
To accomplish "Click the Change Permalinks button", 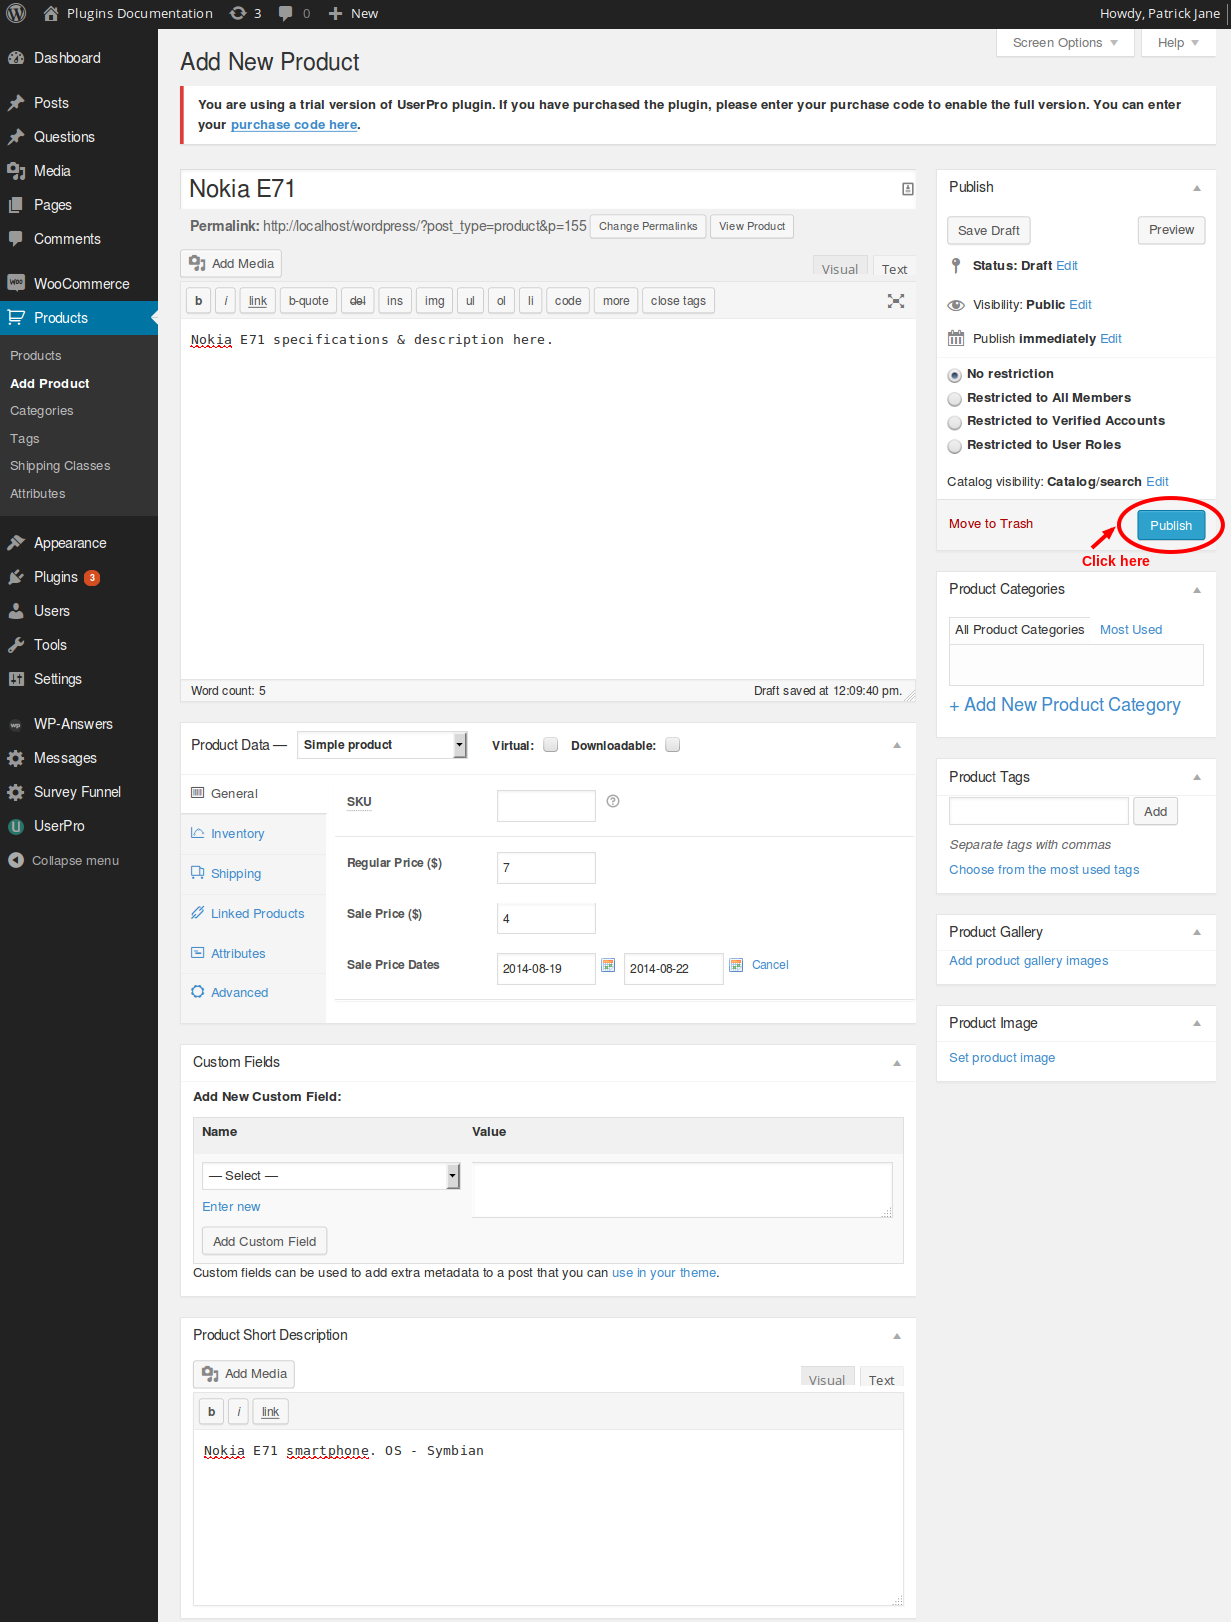I will coord(648,227).
